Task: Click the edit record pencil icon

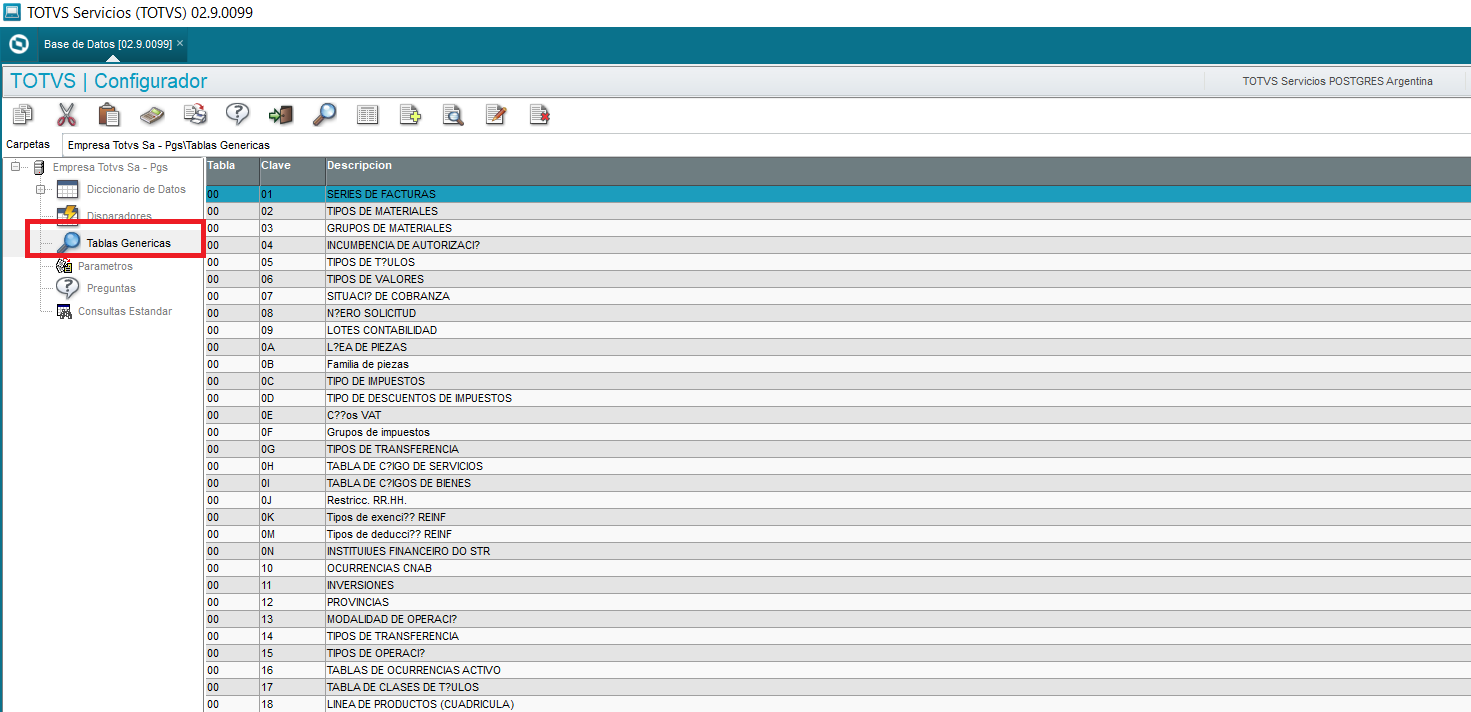Action: click(x=496, y=115)
